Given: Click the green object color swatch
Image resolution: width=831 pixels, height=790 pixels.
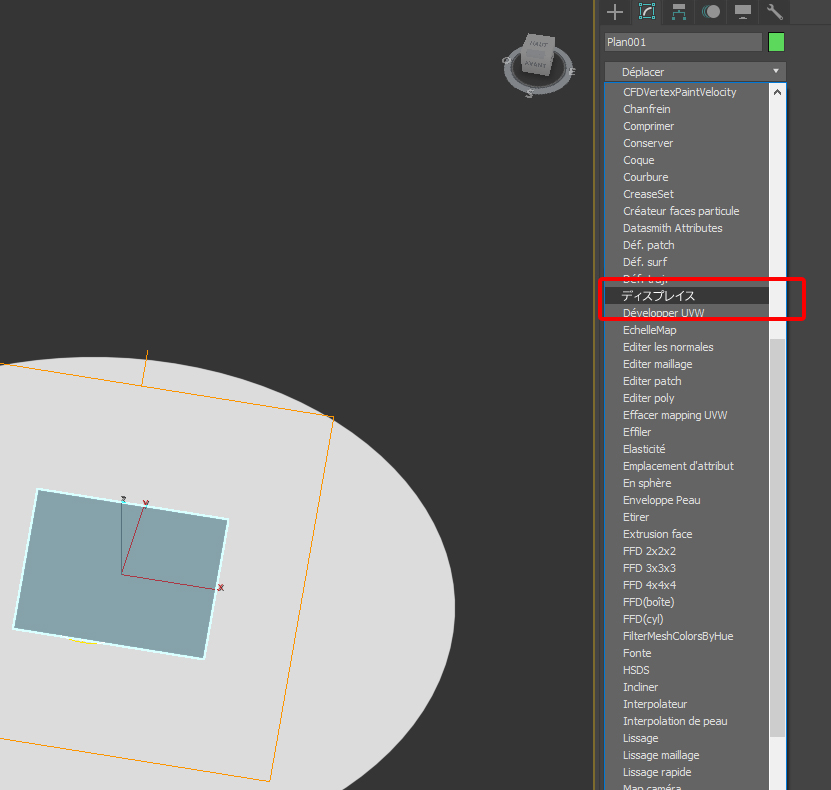Looking at the screenshot, I should point(776,42).
